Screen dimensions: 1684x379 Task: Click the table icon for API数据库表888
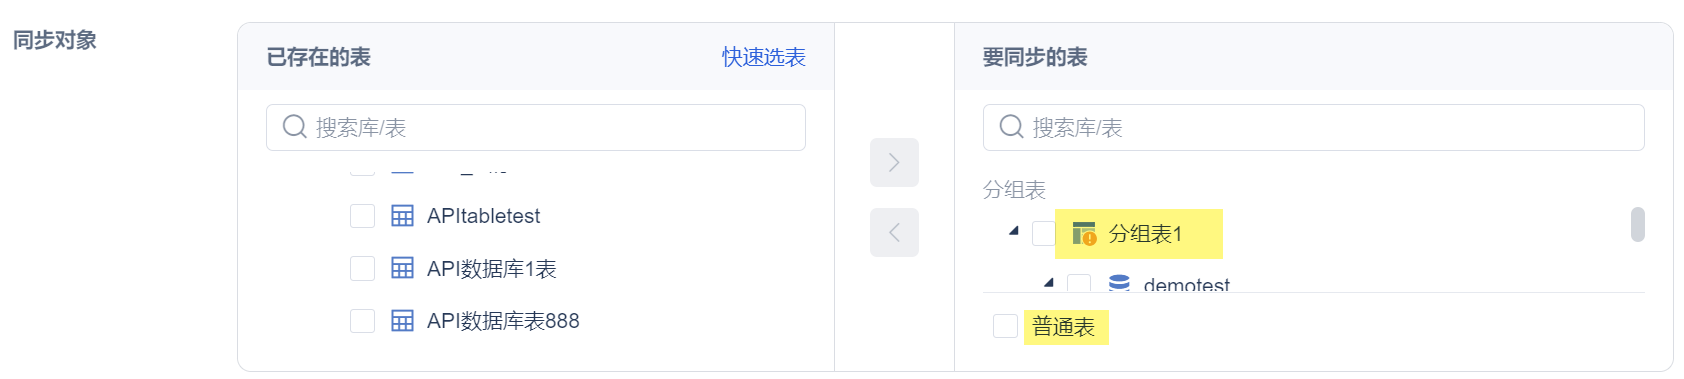tap(402, 321)
